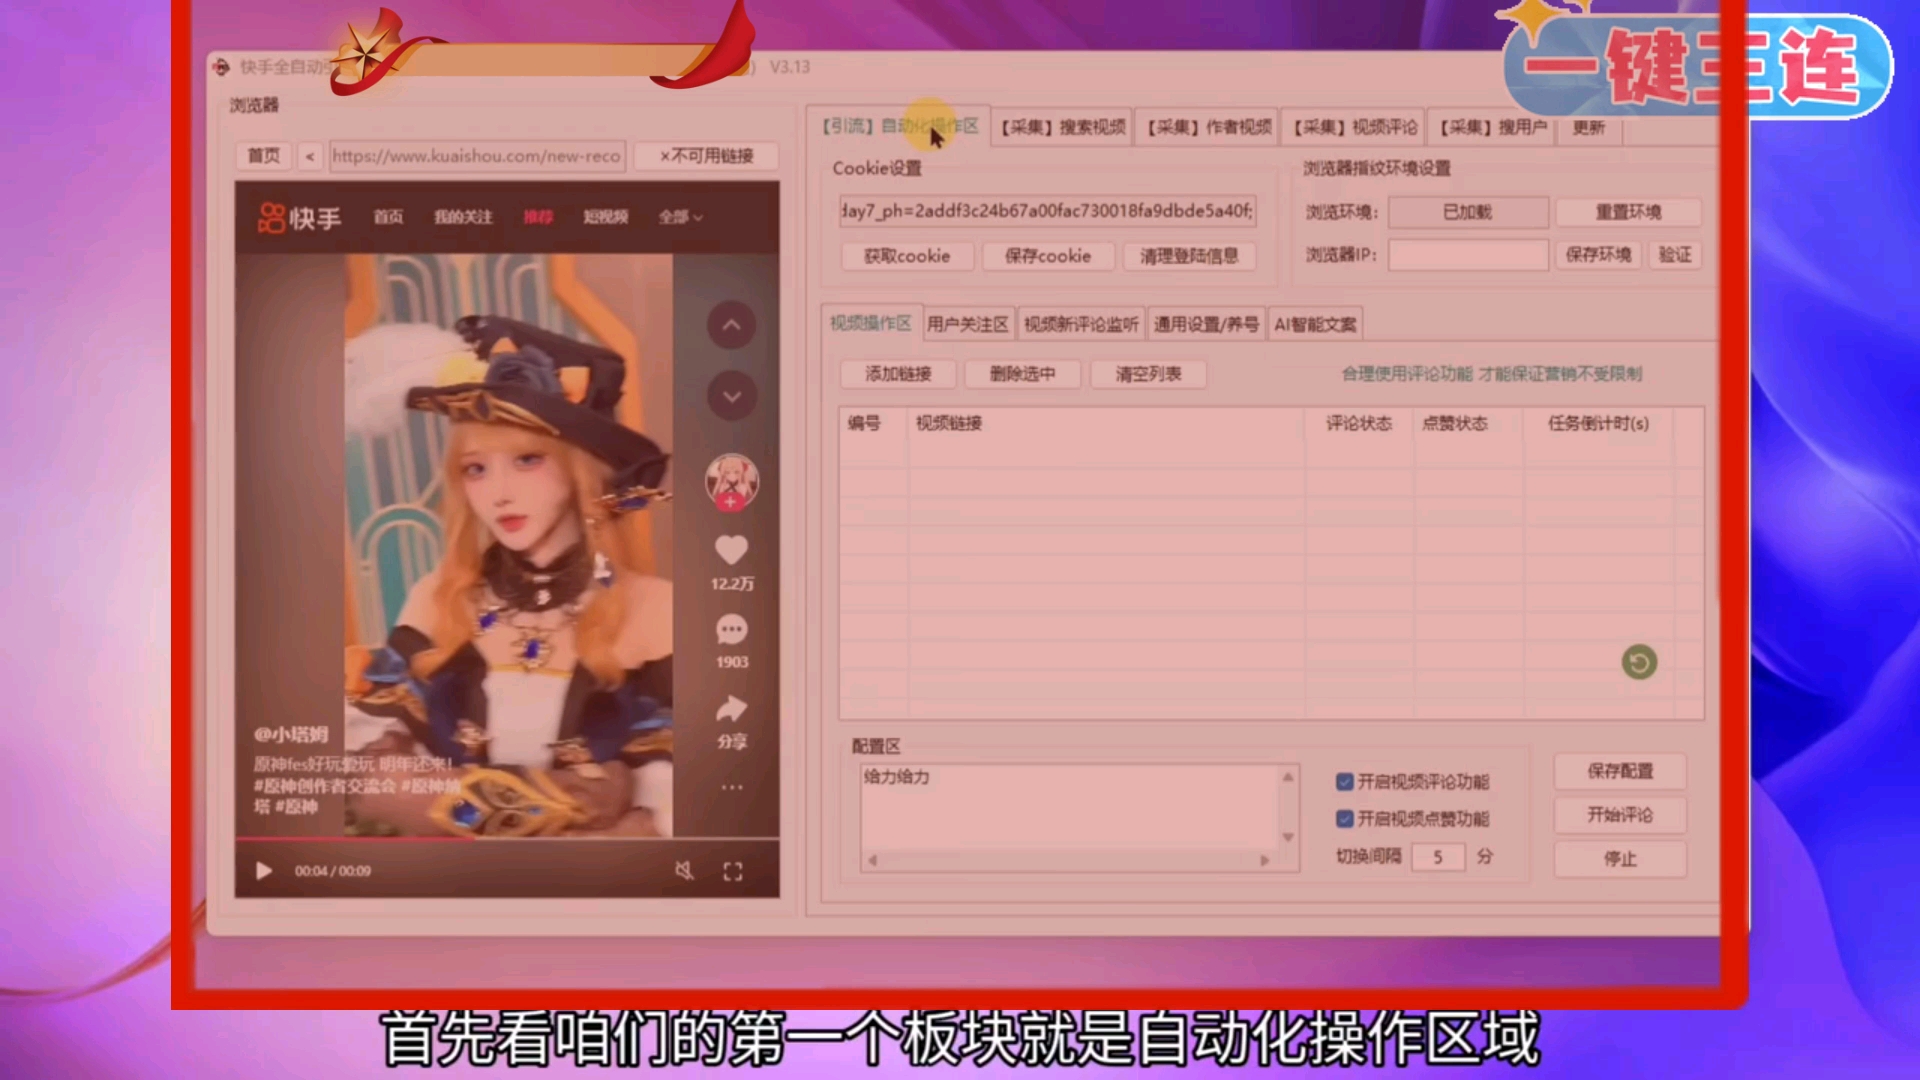
Task: Click the 添加链接 button
Action: pyautogui.click(x=898, y=374)
